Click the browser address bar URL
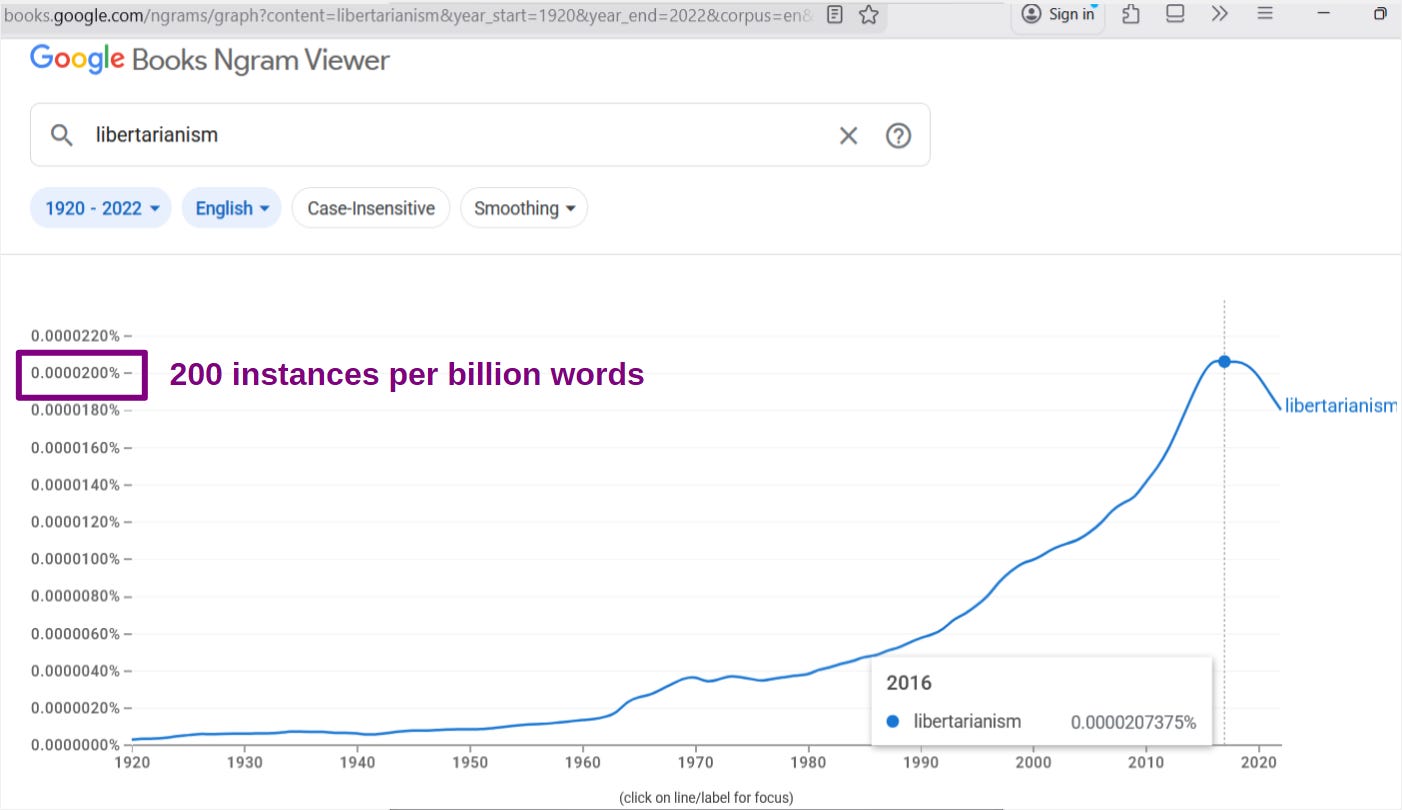1402x810 pixels. (409, 16)
